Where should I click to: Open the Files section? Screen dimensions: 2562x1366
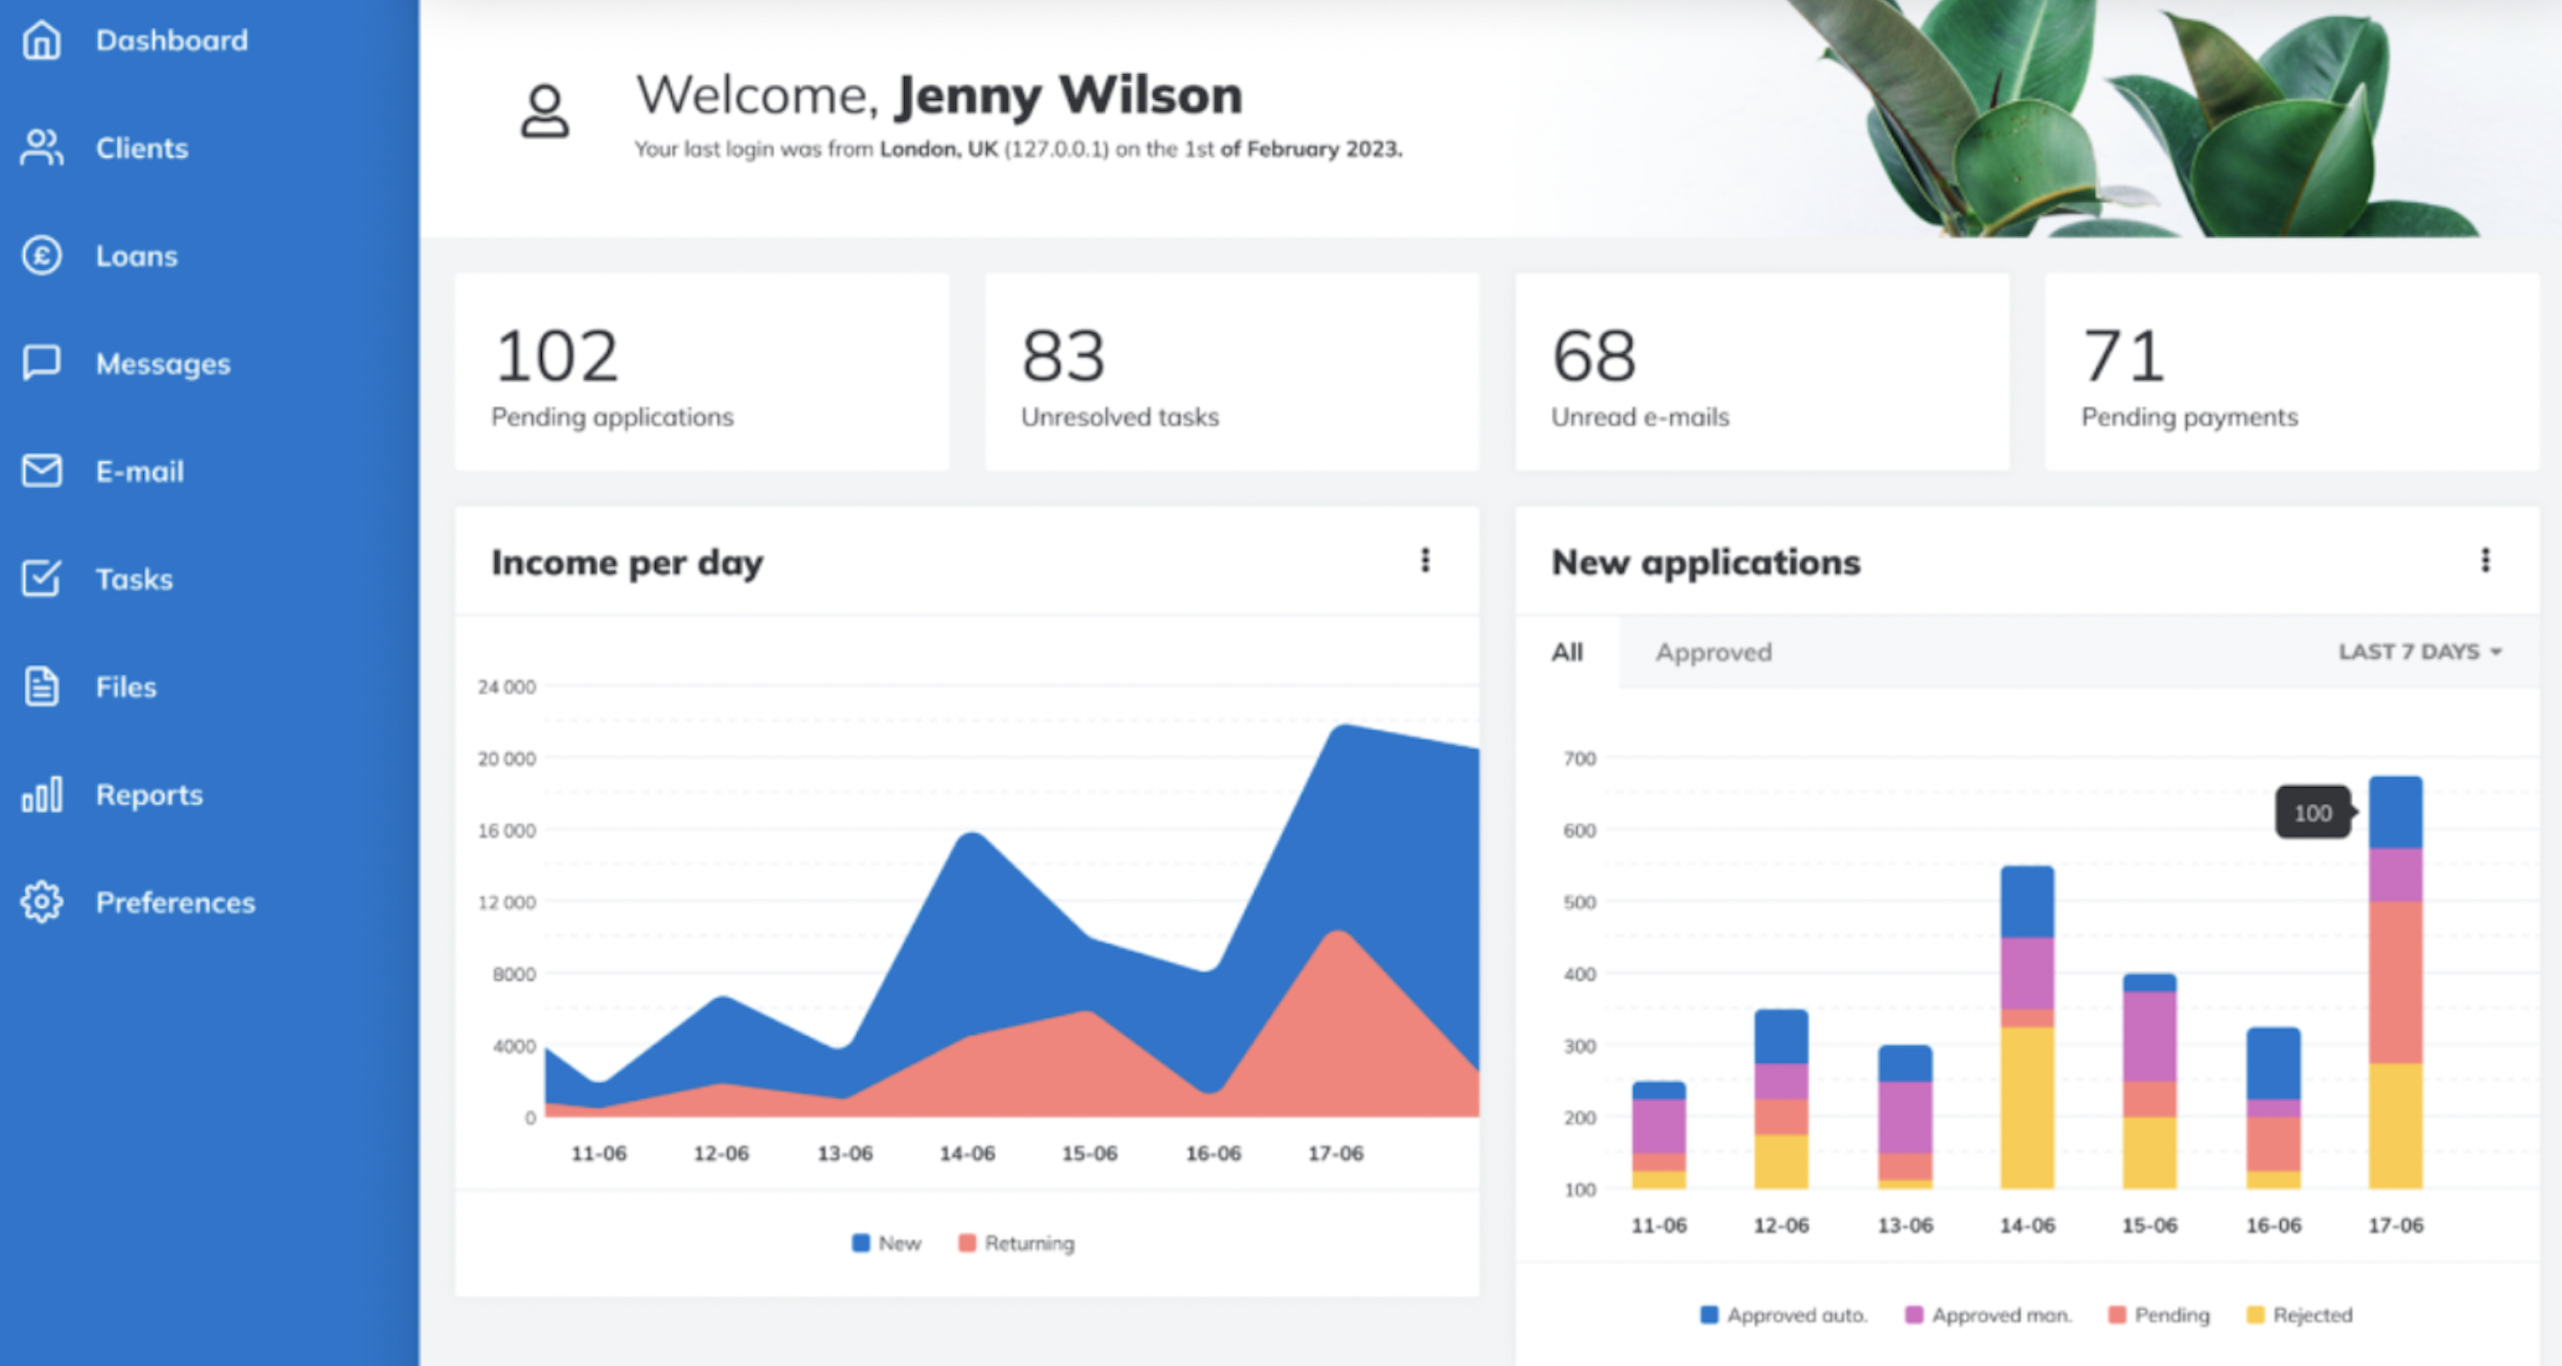coord(125,687)
